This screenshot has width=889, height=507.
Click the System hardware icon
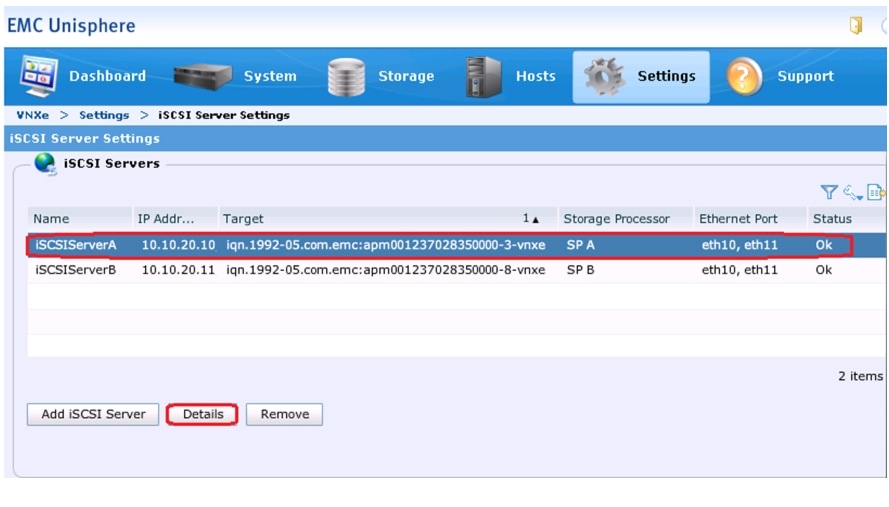[x=202, y=77]
